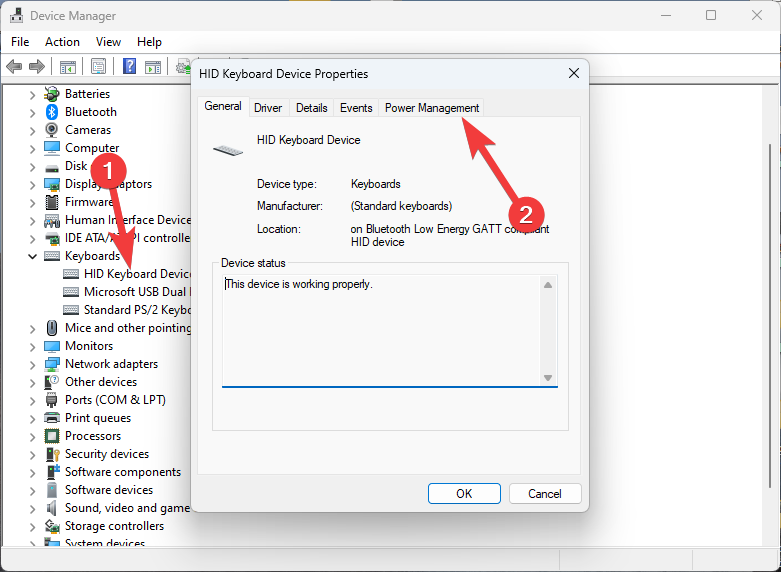Select the HID Keyboard Device tree item
Viewport: 781px width, 572px height.
(127, 274)
